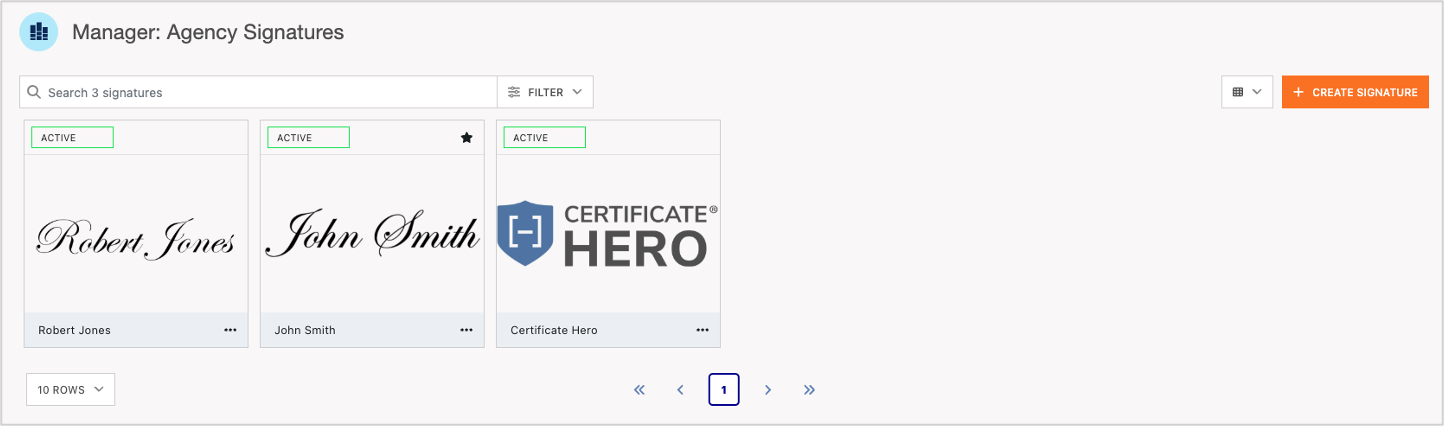Open the three-dot menu for John Smith
1444x426 pixels.
pos(466,330)
